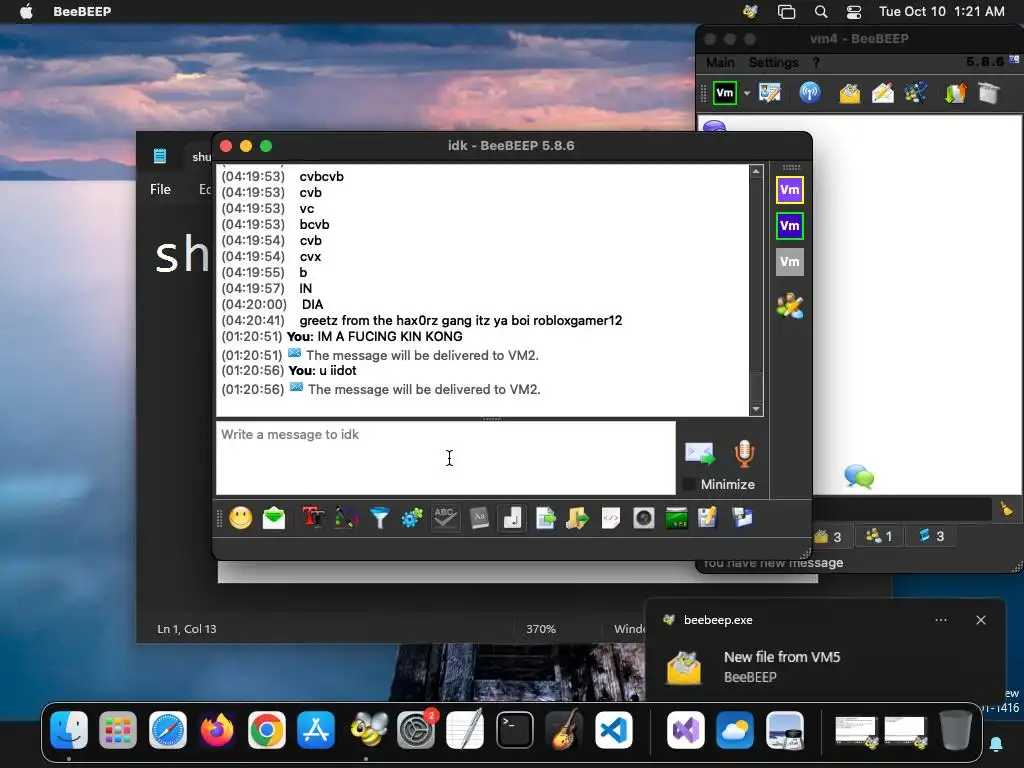The height and width of the screenshot is (768, 1024).
Task: Click the file sharing box icon in vm4
Action: 989,93
